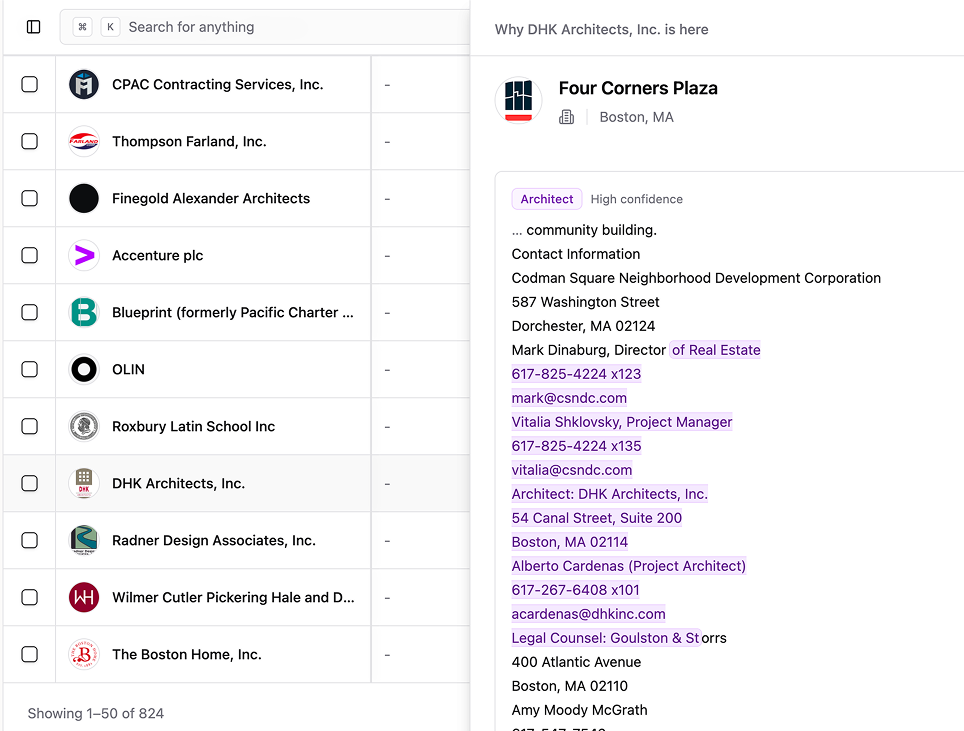The height and width of the screenshot is (731, 964).
Task: Open Blueprint (formerly Pacific Charter company
Action: 233,312
